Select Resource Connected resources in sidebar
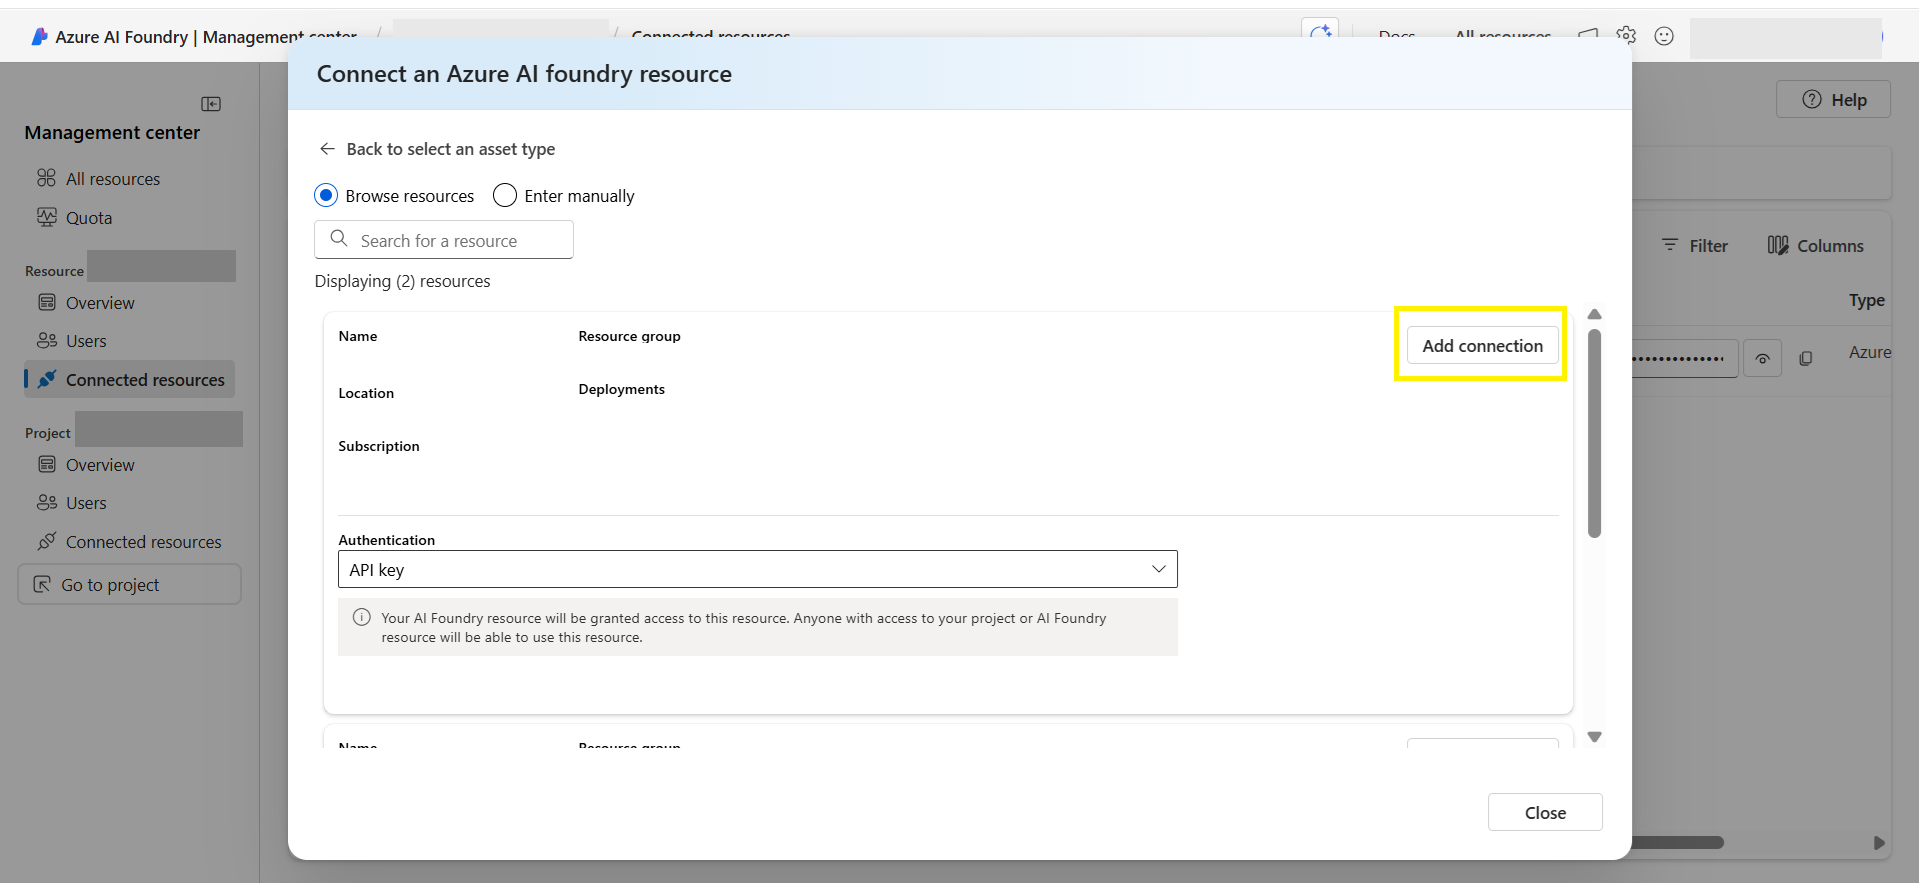Image resolution: width=1919 pixels, height=883 pixels. tap(129, 380)
